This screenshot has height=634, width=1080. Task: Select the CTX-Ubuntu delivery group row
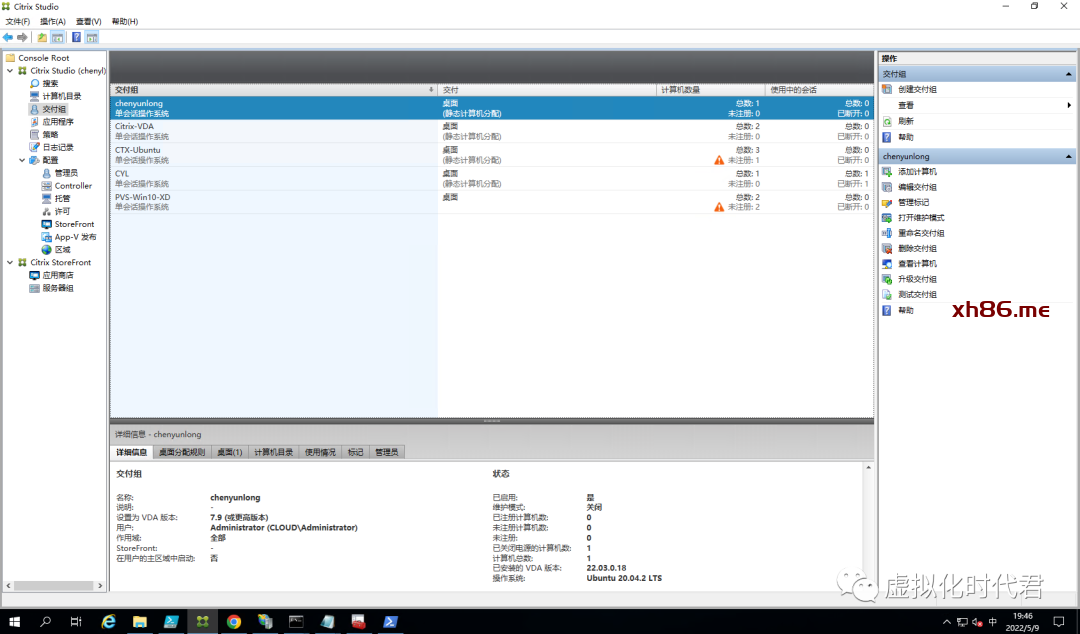pyautogui.click(x=492, y=155)
